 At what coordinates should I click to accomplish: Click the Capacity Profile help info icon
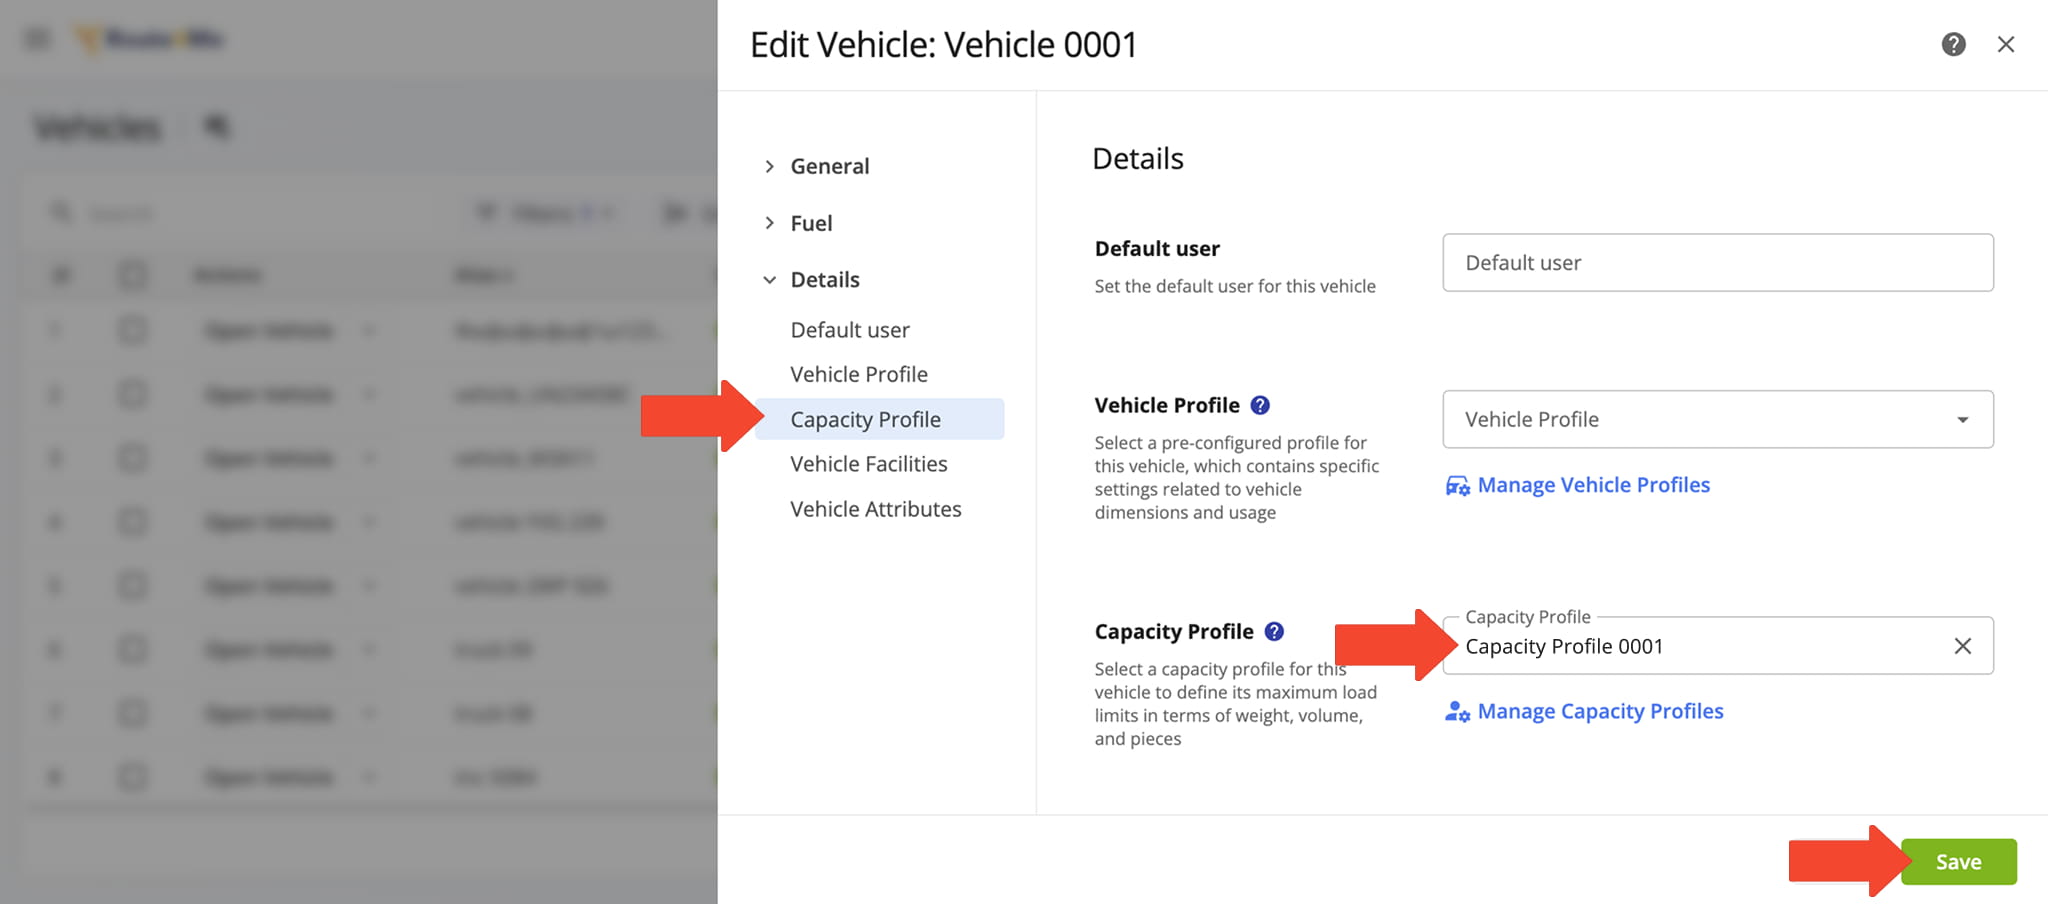point(1274,631)
